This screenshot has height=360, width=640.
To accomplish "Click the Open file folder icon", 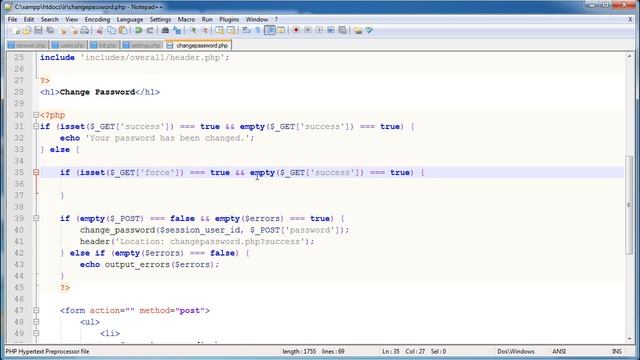I will 27,30.
